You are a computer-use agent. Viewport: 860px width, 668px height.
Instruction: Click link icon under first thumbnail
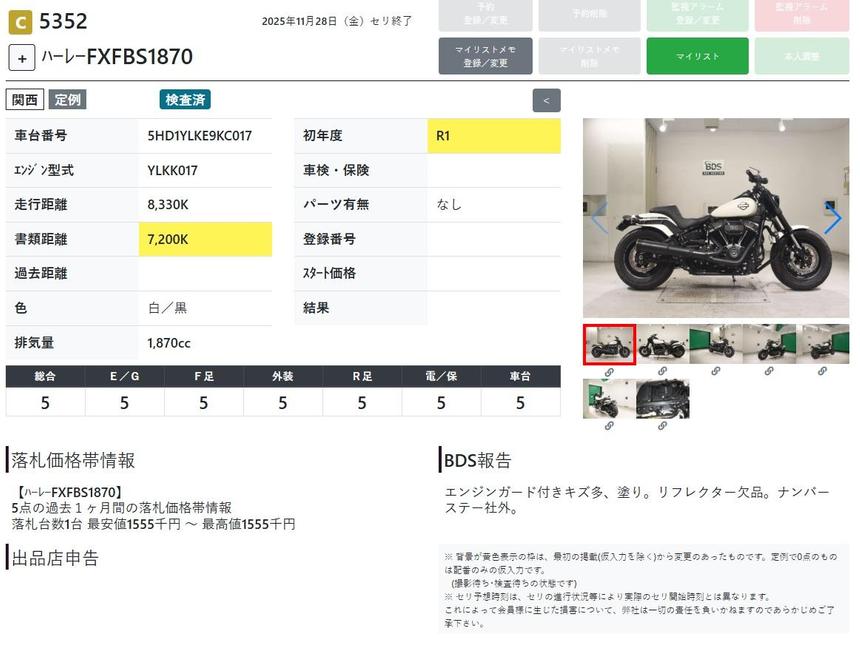point(608,372)
